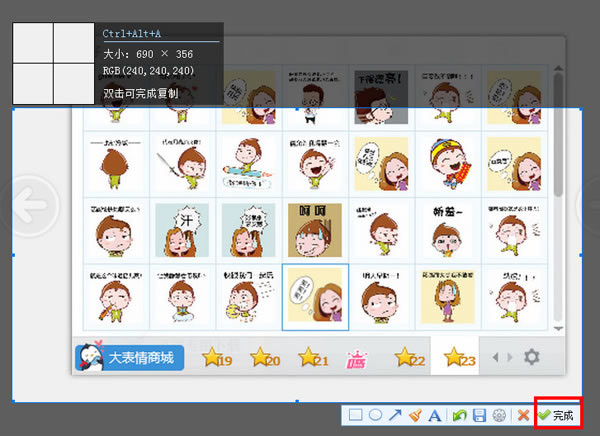Click the scrollbar down arrow in sticker panel
600x436 pixels.
558,328
